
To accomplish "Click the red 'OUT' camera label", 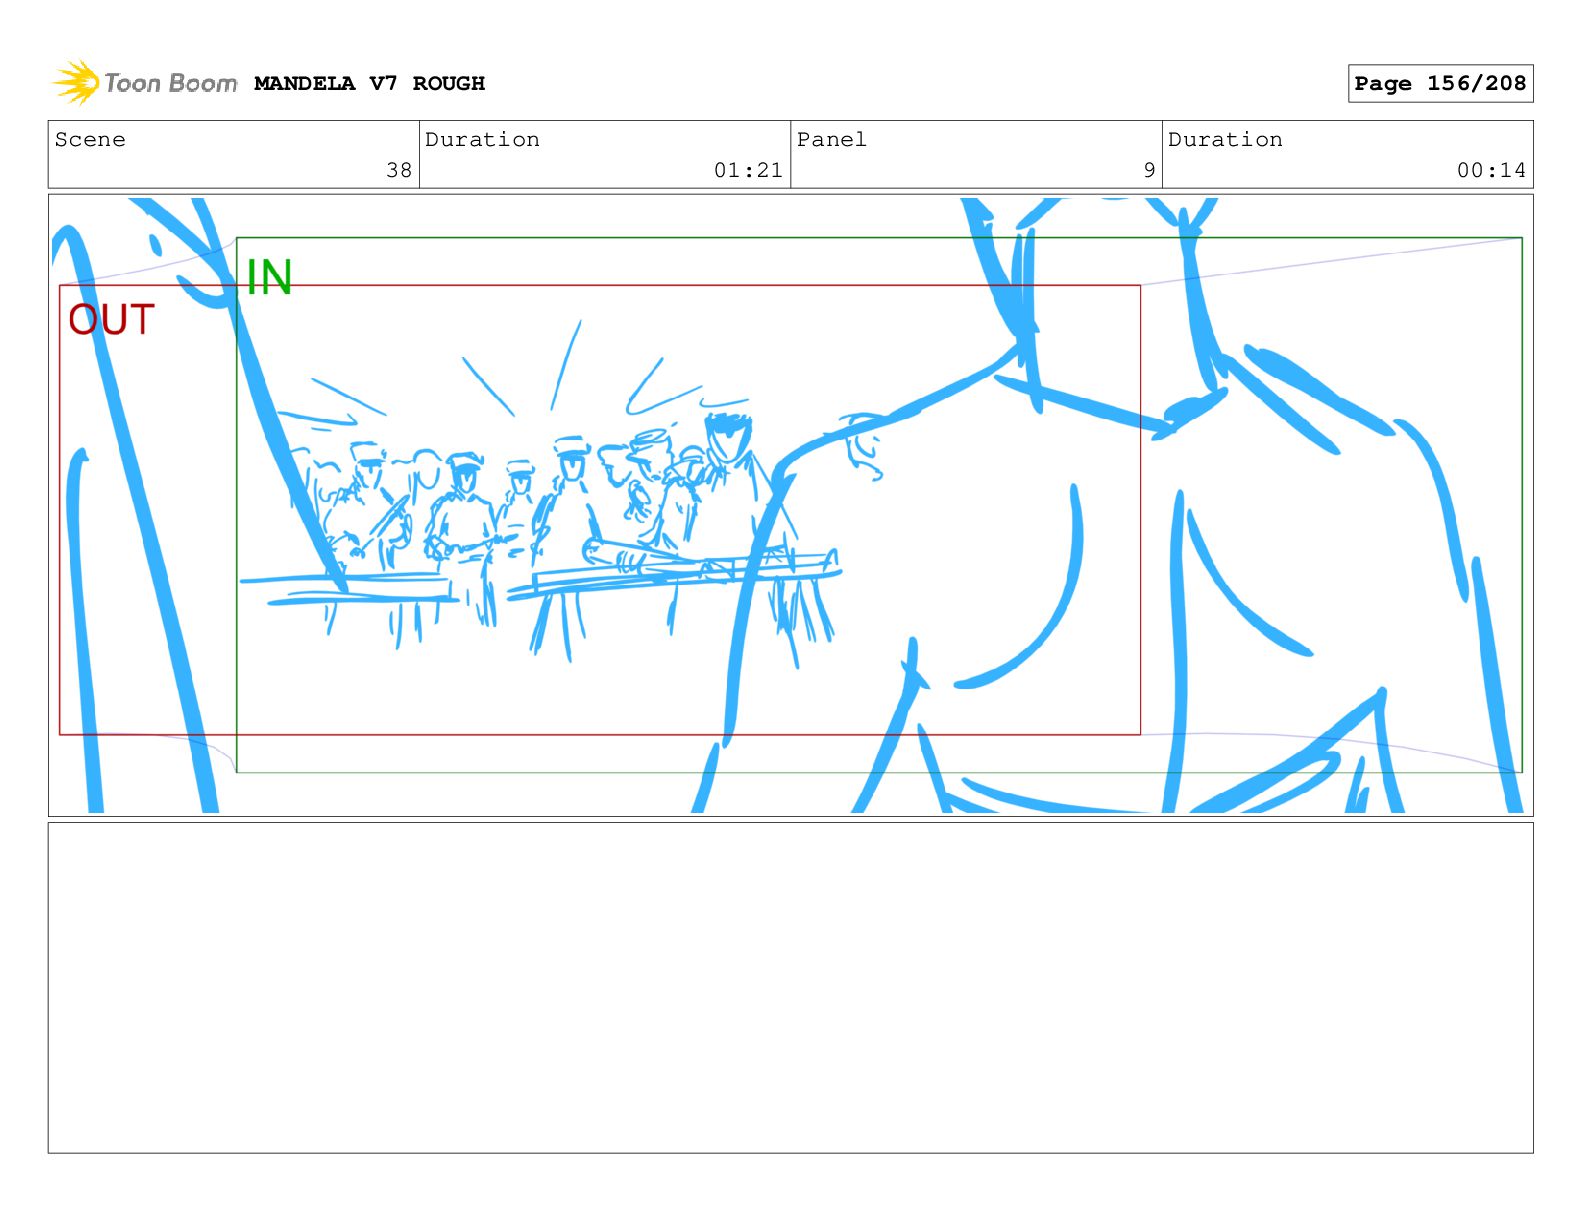I will click(111, 320).
